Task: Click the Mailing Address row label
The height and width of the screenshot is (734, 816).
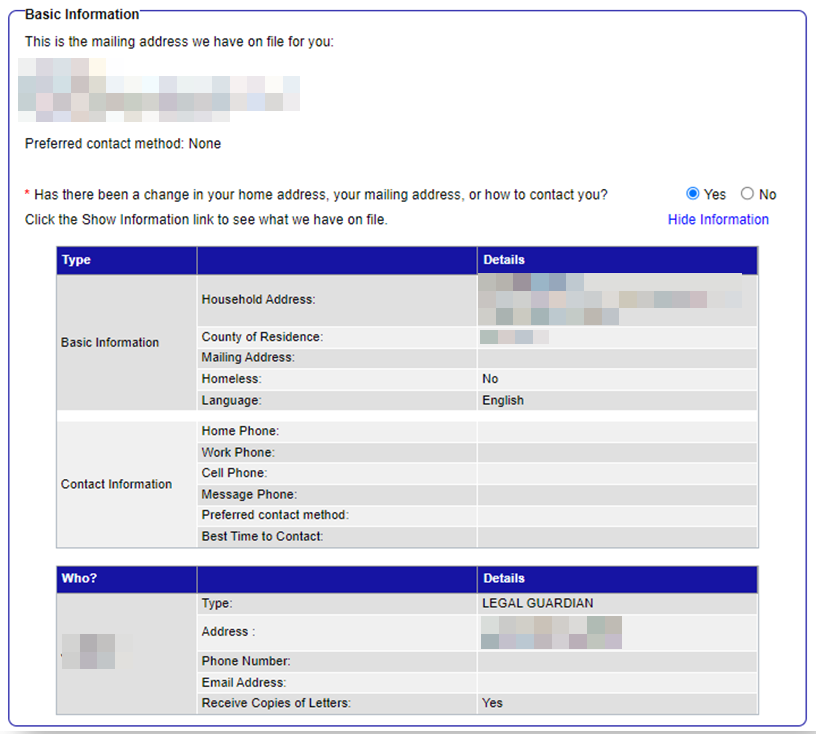Action: click(x=248, y=358)
